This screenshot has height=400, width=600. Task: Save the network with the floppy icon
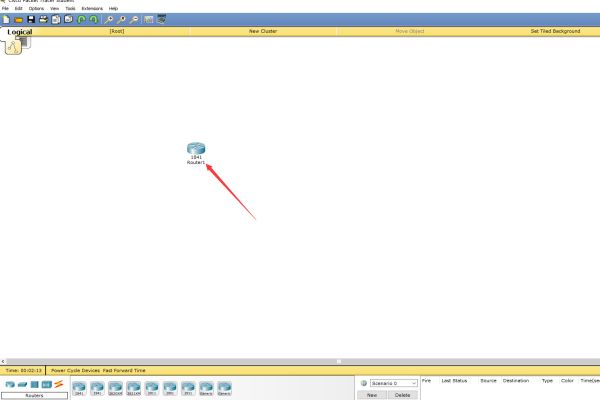click(31, 20)
